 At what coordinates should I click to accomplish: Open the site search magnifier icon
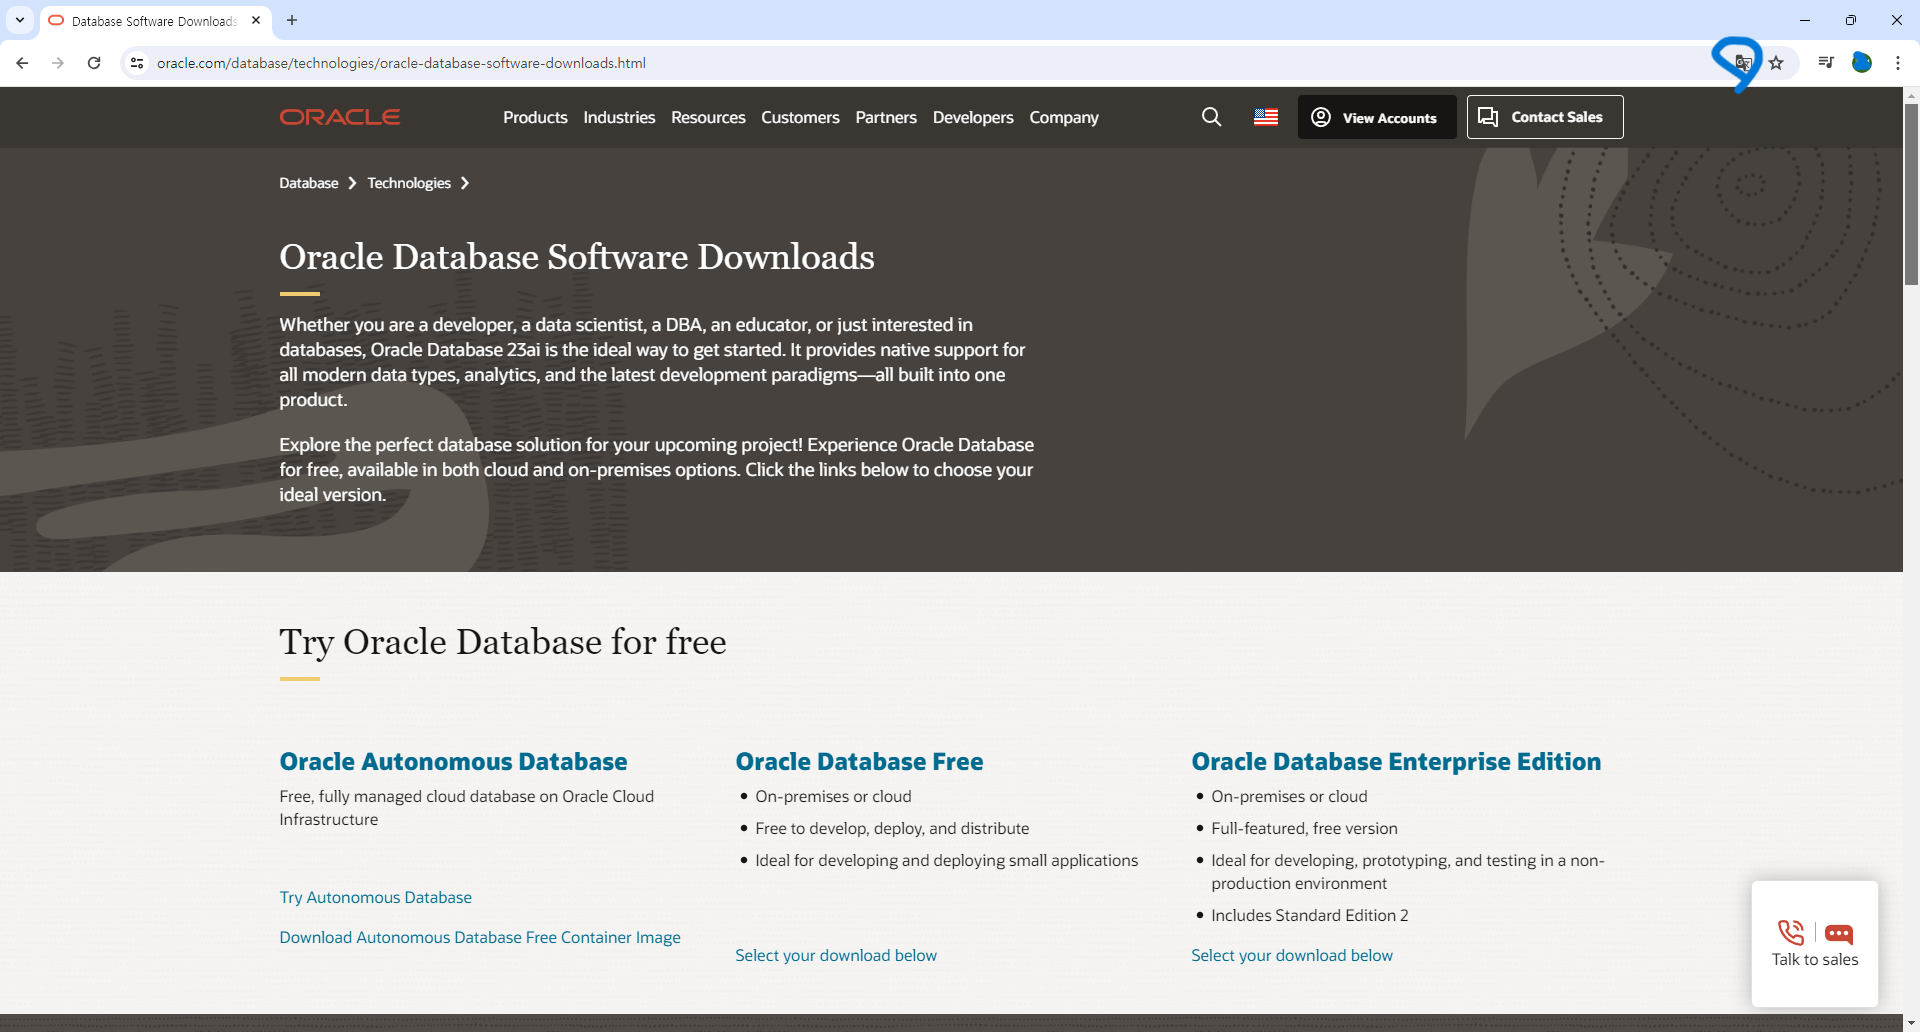click(x=1211, y=117)
